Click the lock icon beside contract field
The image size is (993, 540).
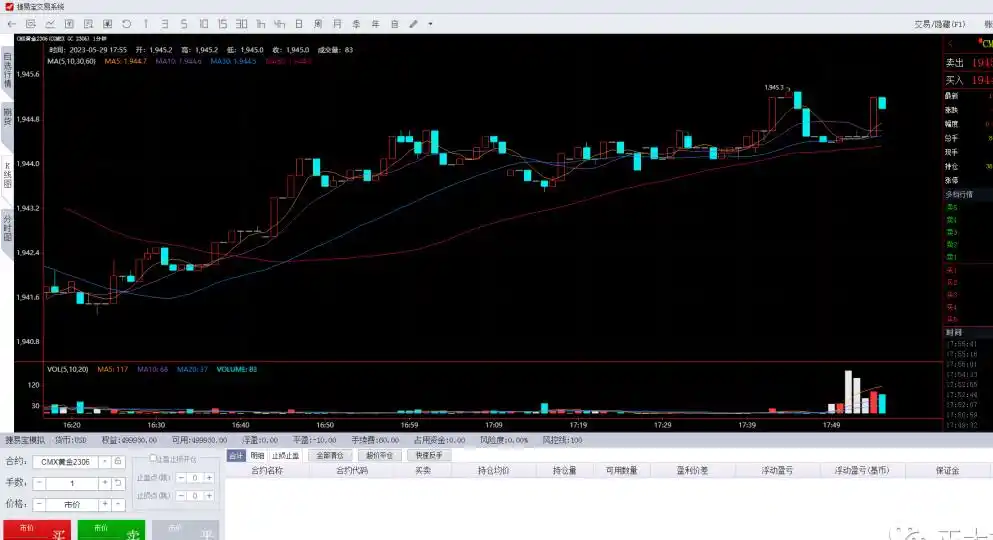(118, 462)
